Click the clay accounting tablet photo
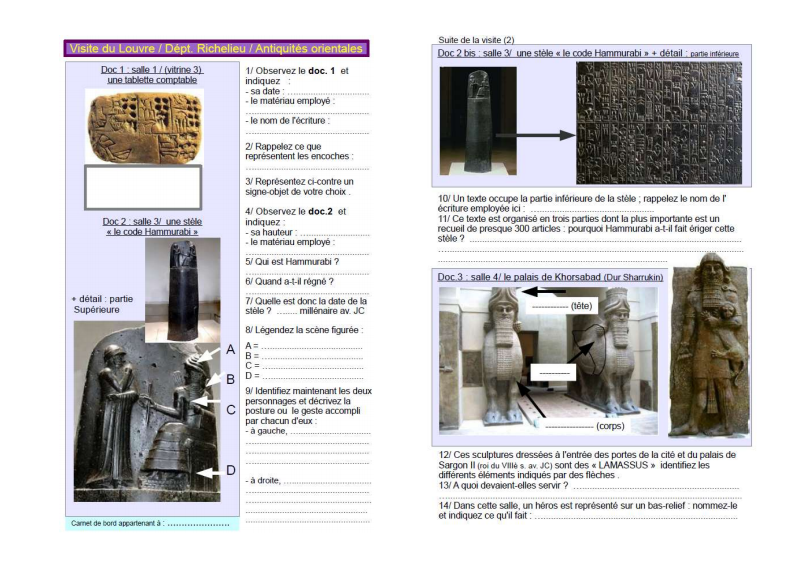The height and width of the screenshot is (566, 800). coord(144,125)
